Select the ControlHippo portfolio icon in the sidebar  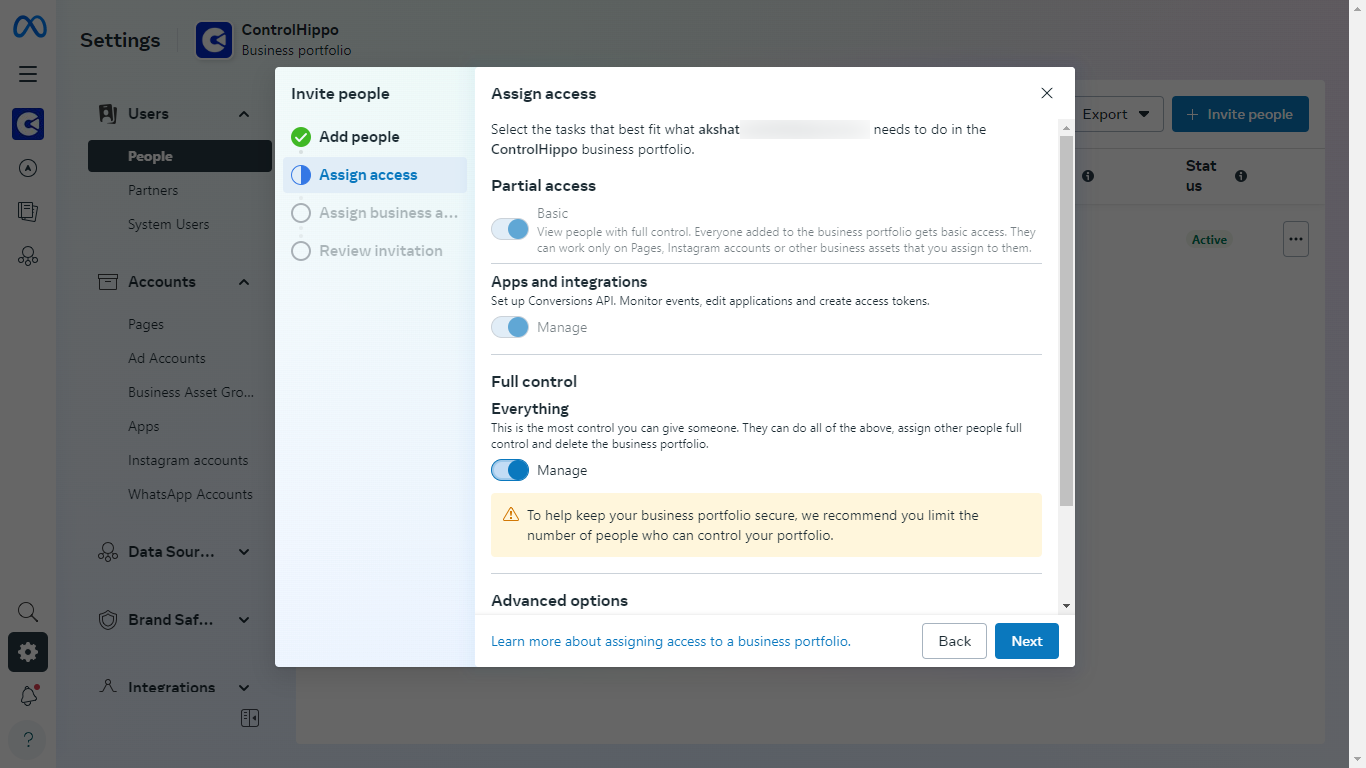28,124
